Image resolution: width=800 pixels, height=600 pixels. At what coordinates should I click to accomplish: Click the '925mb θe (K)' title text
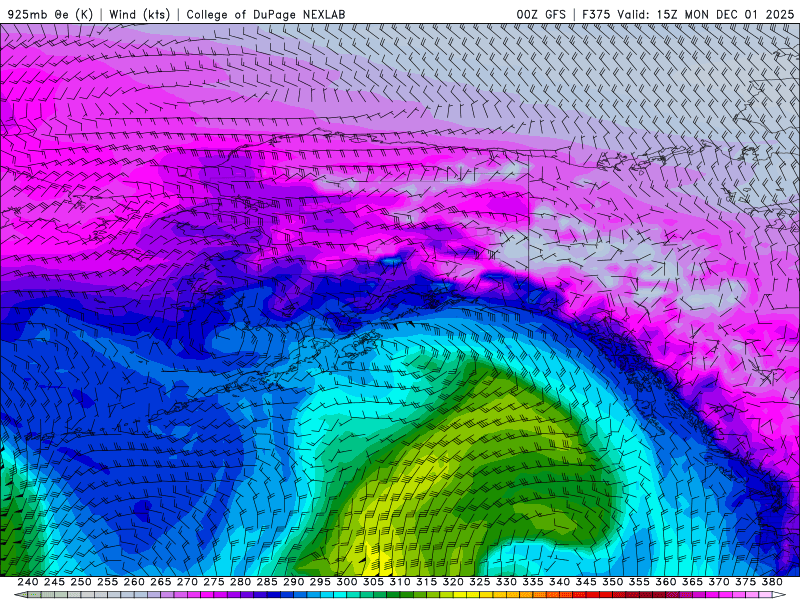(50, 14)
